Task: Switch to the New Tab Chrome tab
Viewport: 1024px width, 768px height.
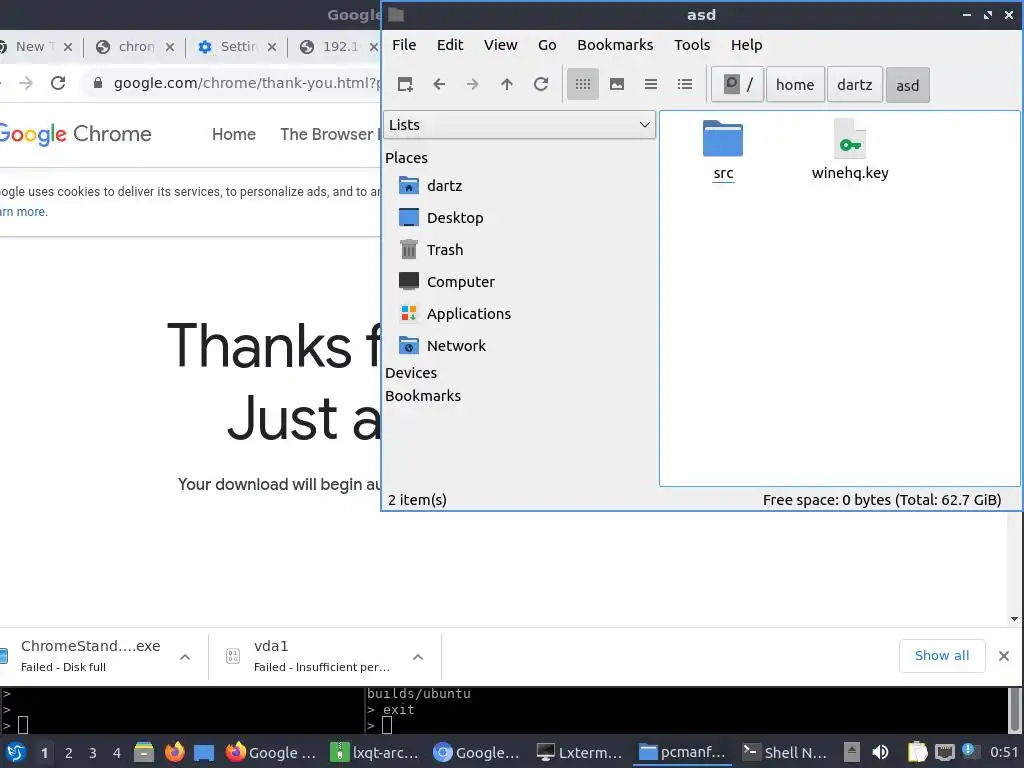Action: (29, 46)
